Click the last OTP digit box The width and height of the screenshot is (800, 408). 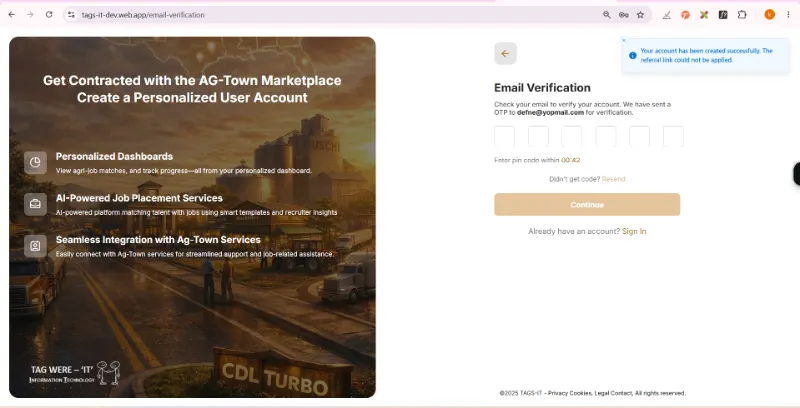pyautogui.click(x=673, y=137)
